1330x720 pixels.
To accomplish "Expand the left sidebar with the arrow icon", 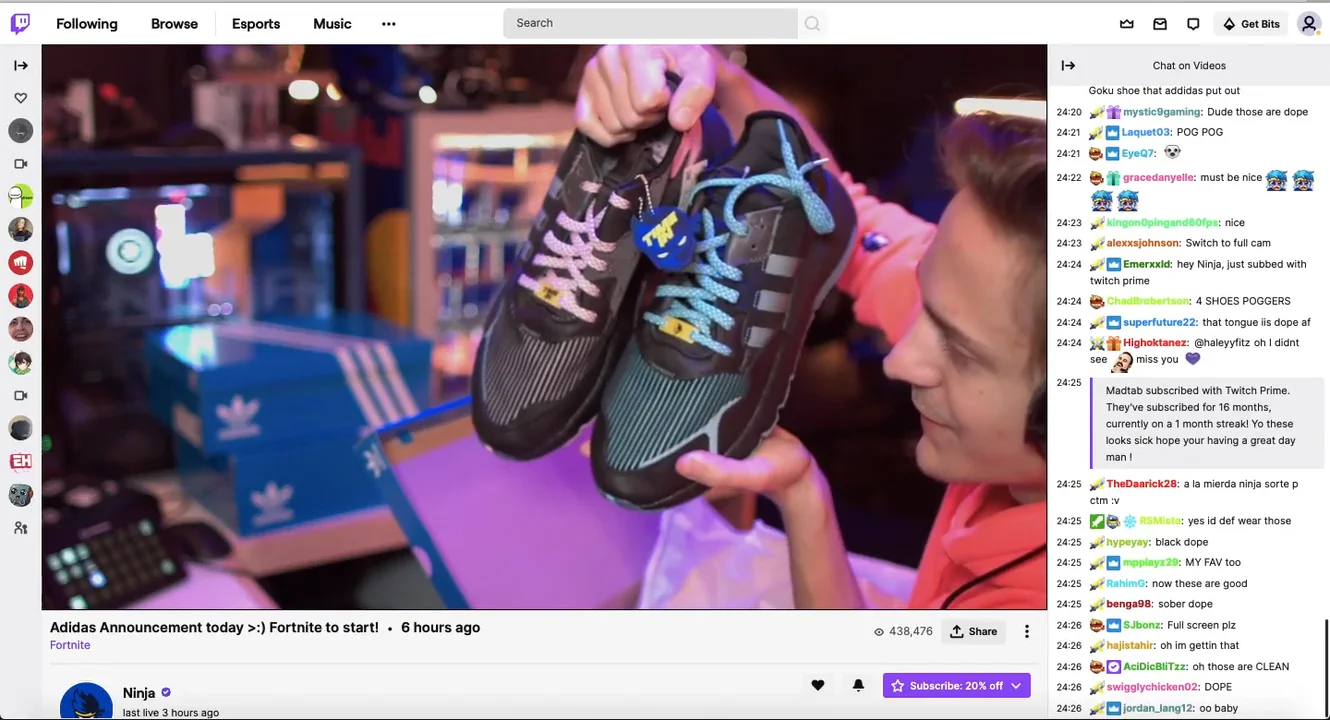I will 20,66.
